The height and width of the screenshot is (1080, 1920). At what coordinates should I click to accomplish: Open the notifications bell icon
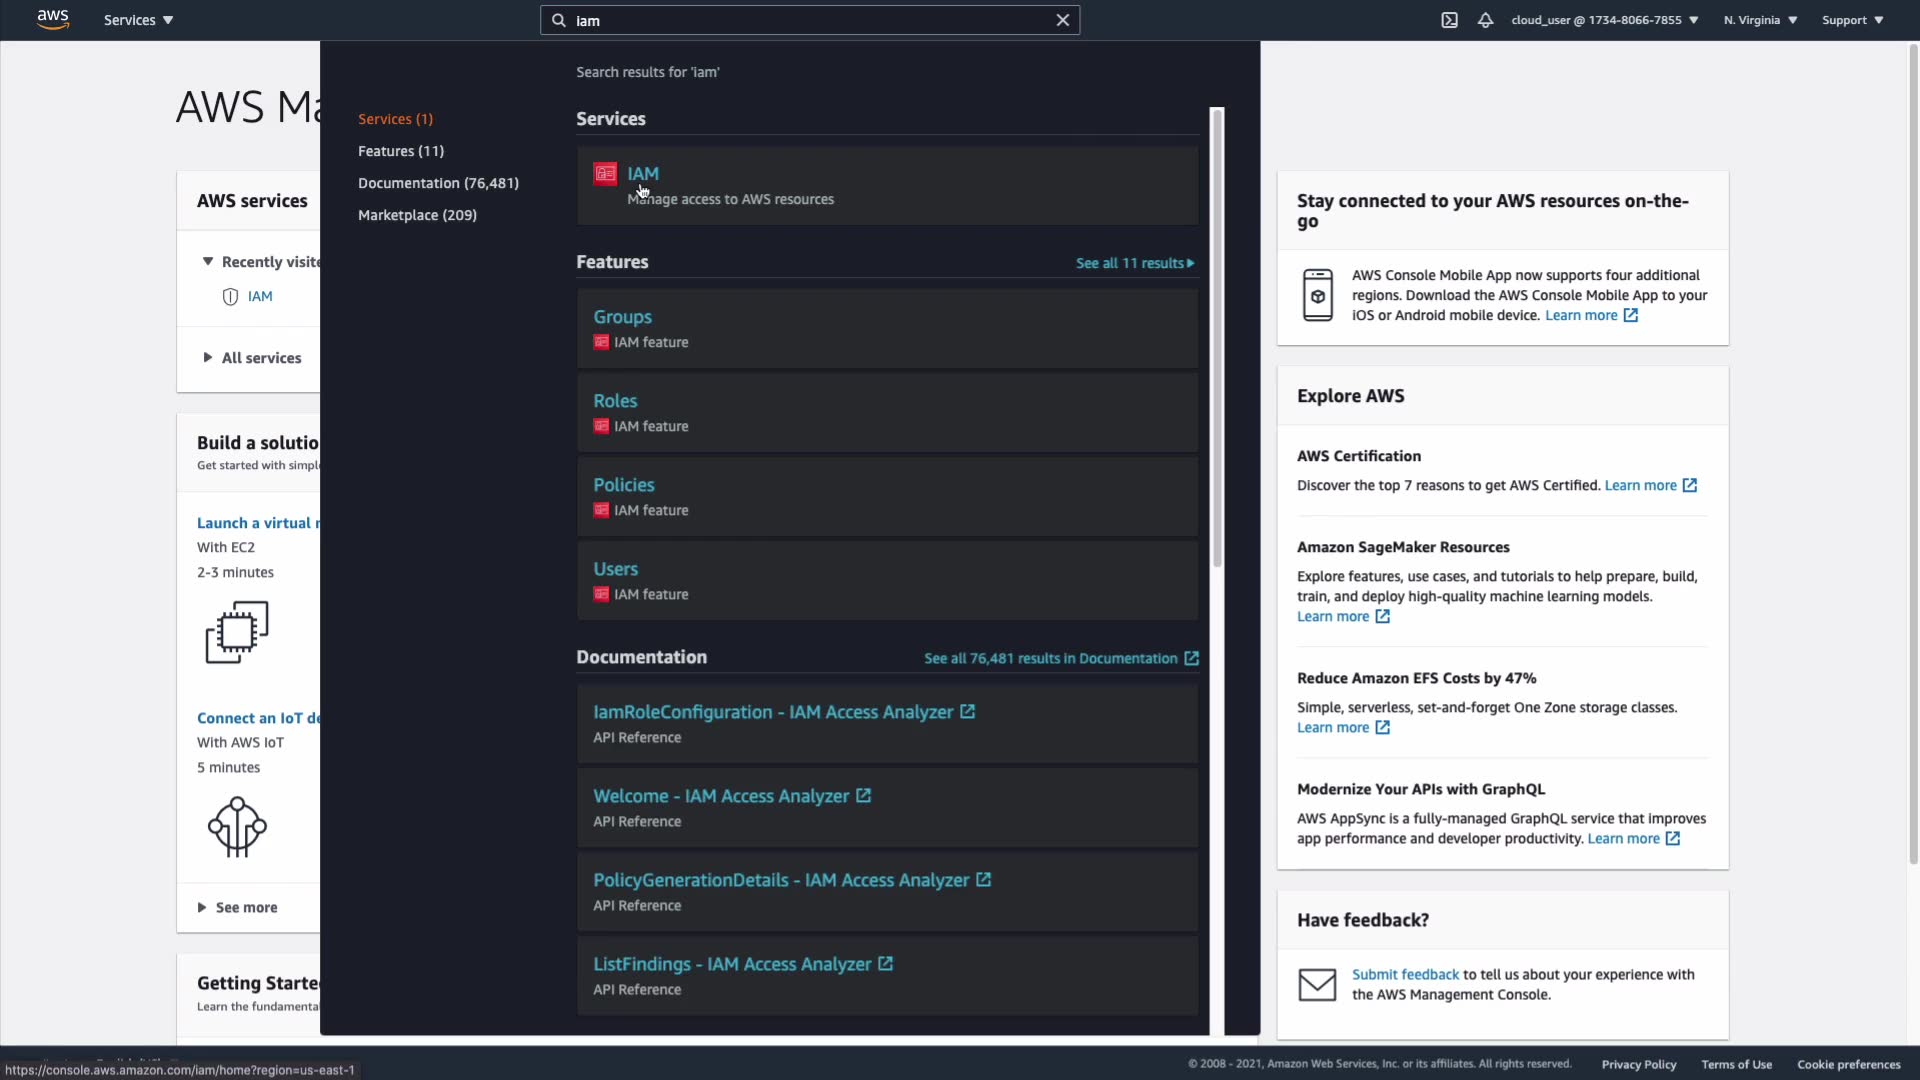(1485, 20)
